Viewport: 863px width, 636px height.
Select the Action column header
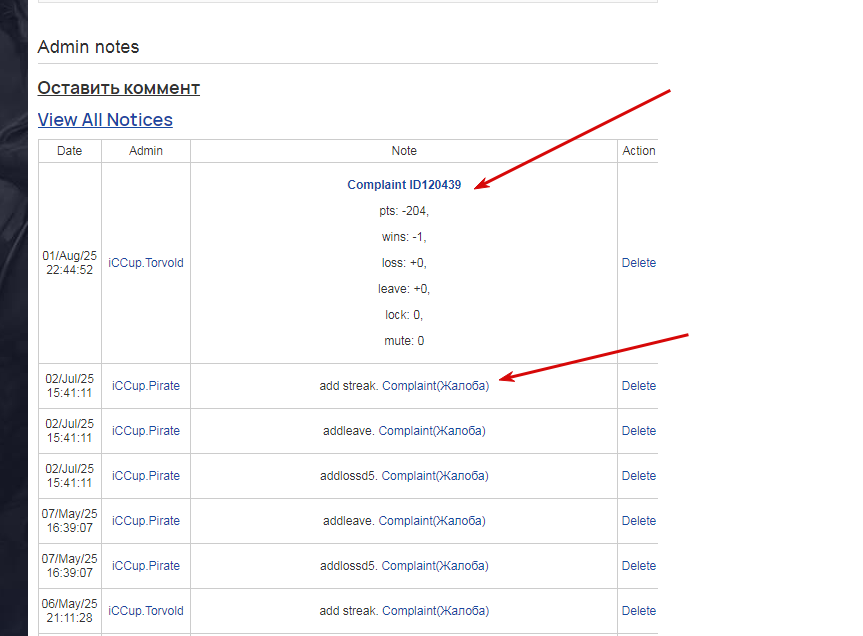coord(638,151)
